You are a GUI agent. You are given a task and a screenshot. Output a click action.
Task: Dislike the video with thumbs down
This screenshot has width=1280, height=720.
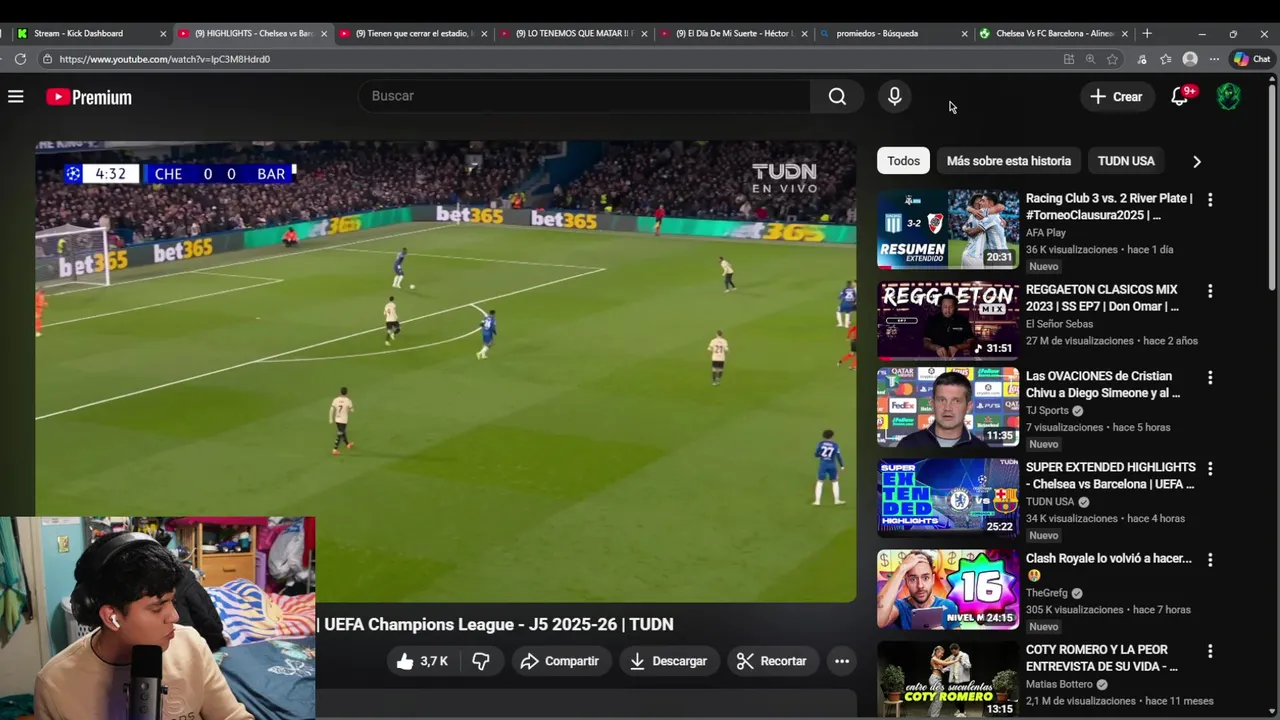tap(481, 661)
